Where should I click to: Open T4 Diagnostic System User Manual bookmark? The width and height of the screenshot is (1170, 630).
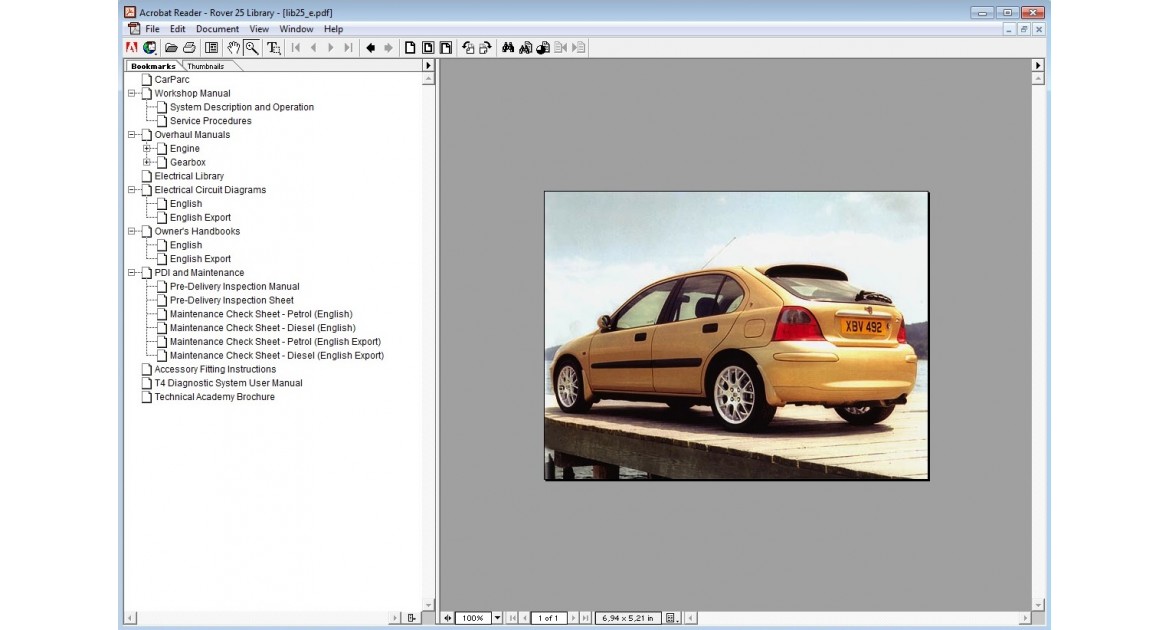tap(228, 383)
